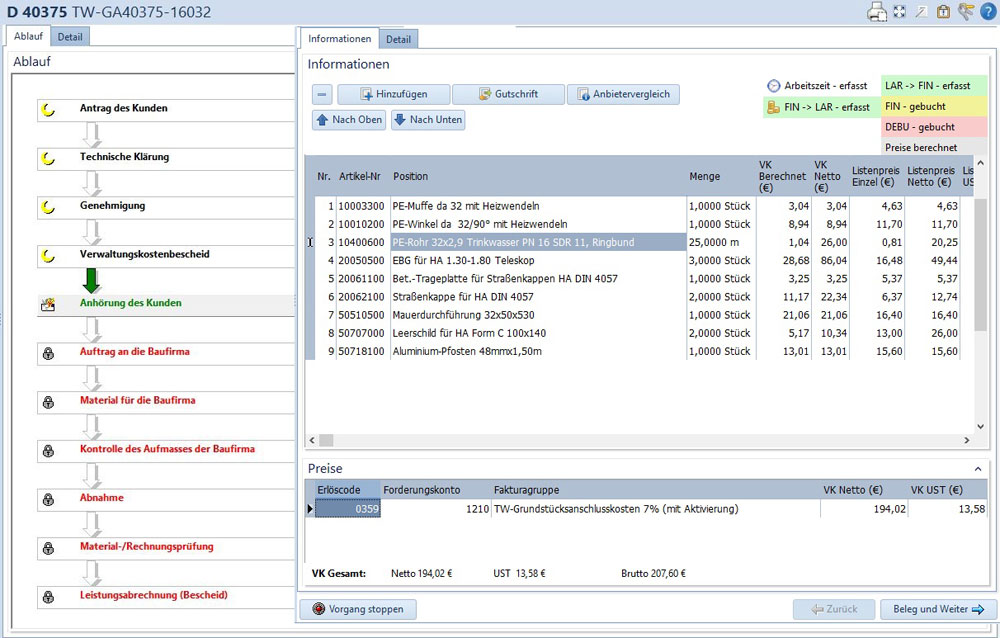Select row Mauerdurchführung 32x50x530
1000x638 pixels.
click(x=638, y=315)
